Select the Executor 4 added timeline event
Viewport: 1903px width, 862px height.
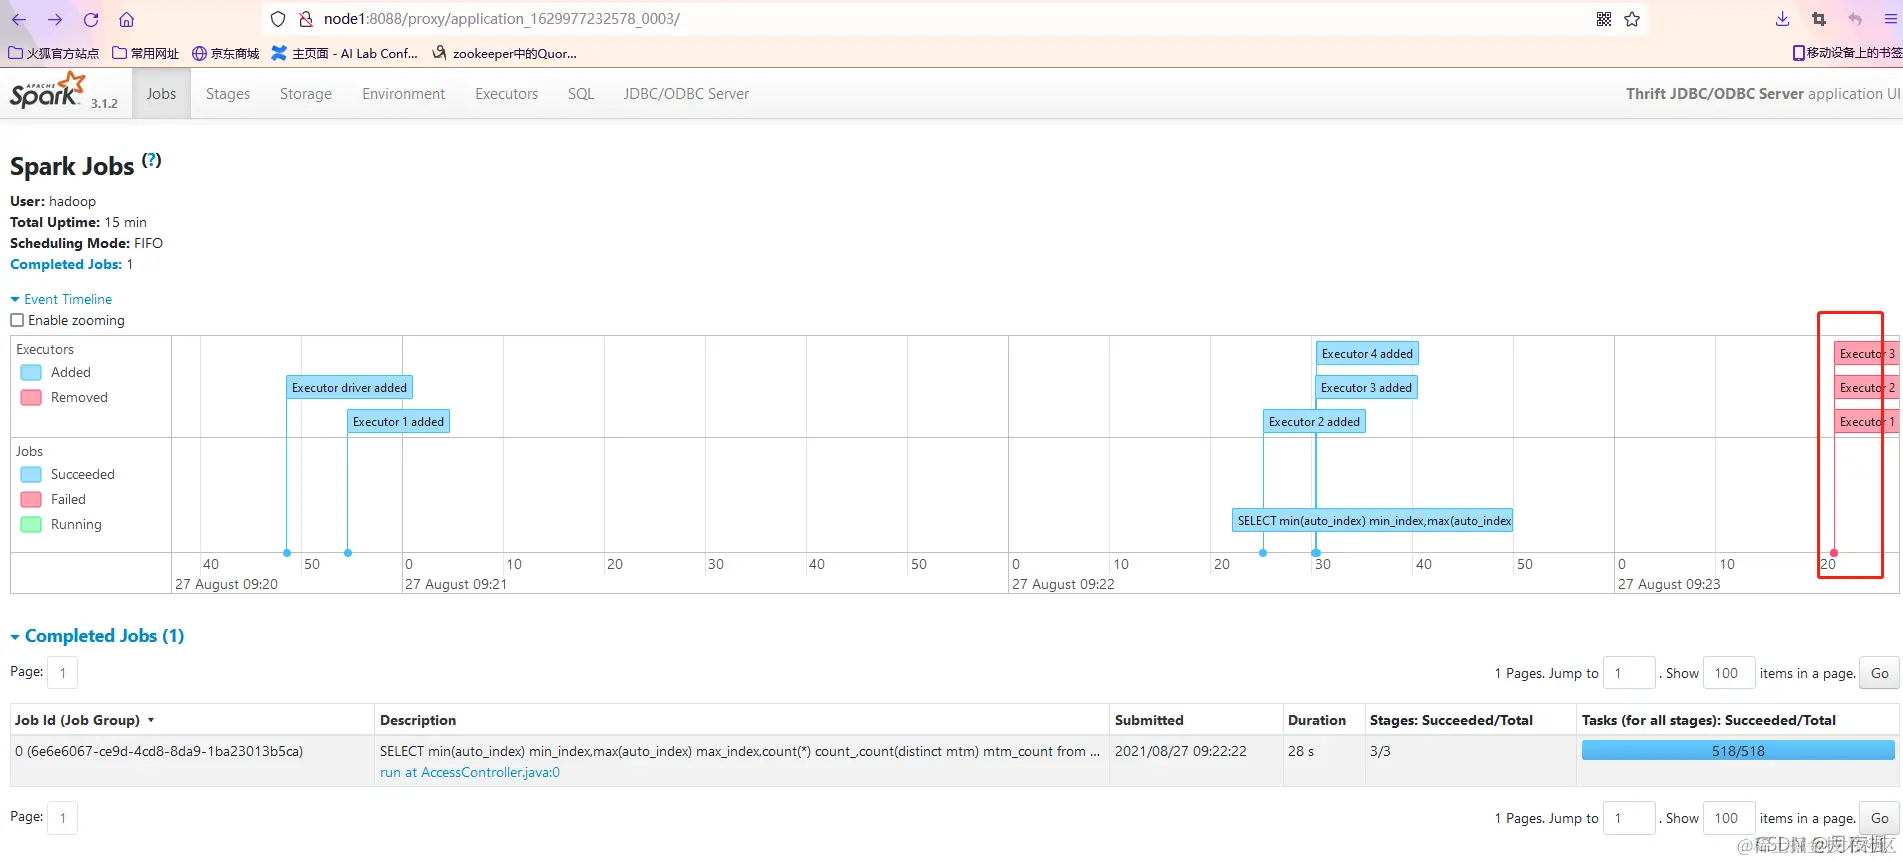coord(1367,354)
